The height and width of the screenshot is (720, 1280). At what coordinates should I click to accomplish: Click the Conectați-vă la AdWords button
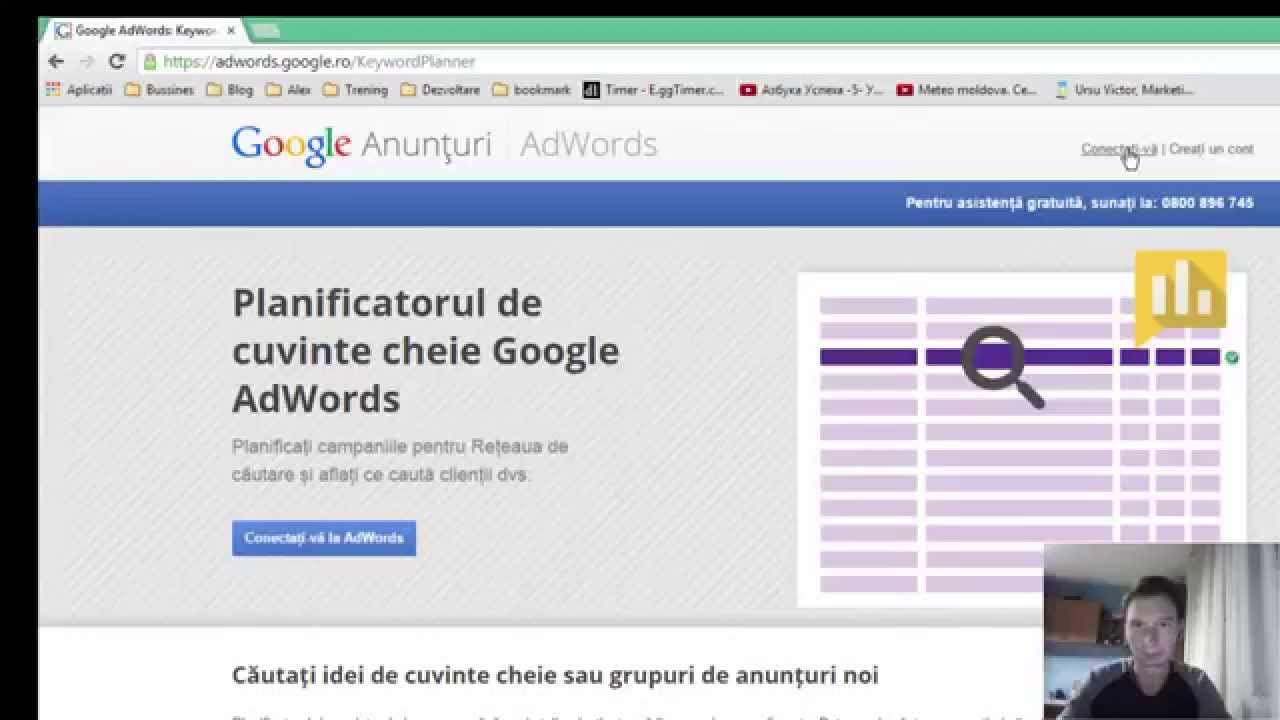(x=324, y=538)
